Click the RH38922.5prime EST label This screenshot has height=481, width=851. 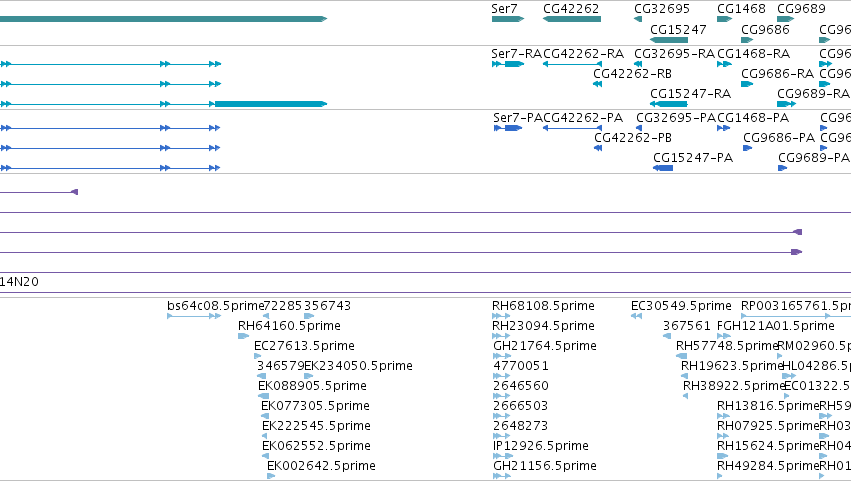coord(734,386)
